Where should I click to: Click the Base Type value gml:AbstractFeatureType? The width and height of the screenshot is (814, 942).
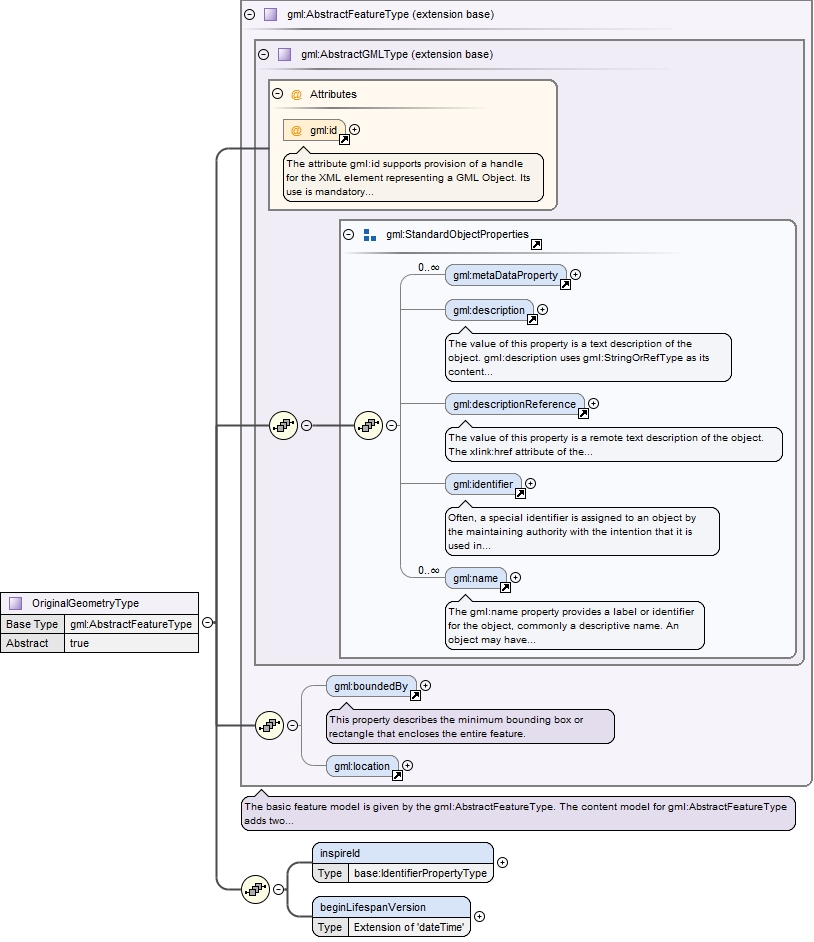131,624
